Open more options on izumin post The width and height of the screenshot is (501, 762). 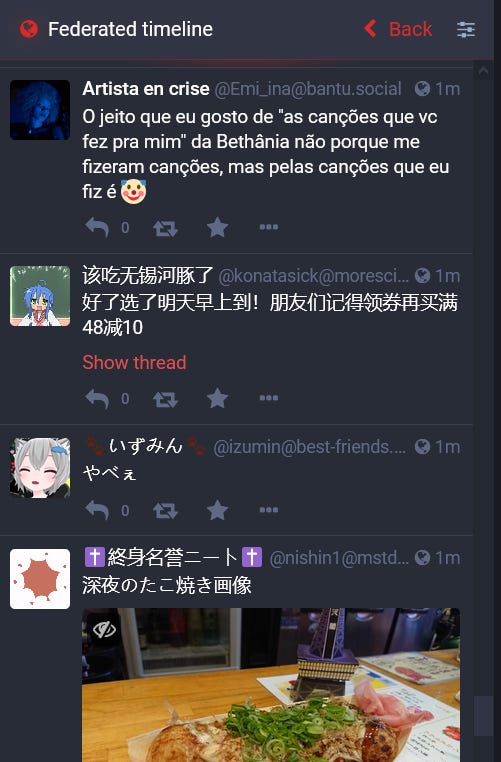[x=269, y=510]
